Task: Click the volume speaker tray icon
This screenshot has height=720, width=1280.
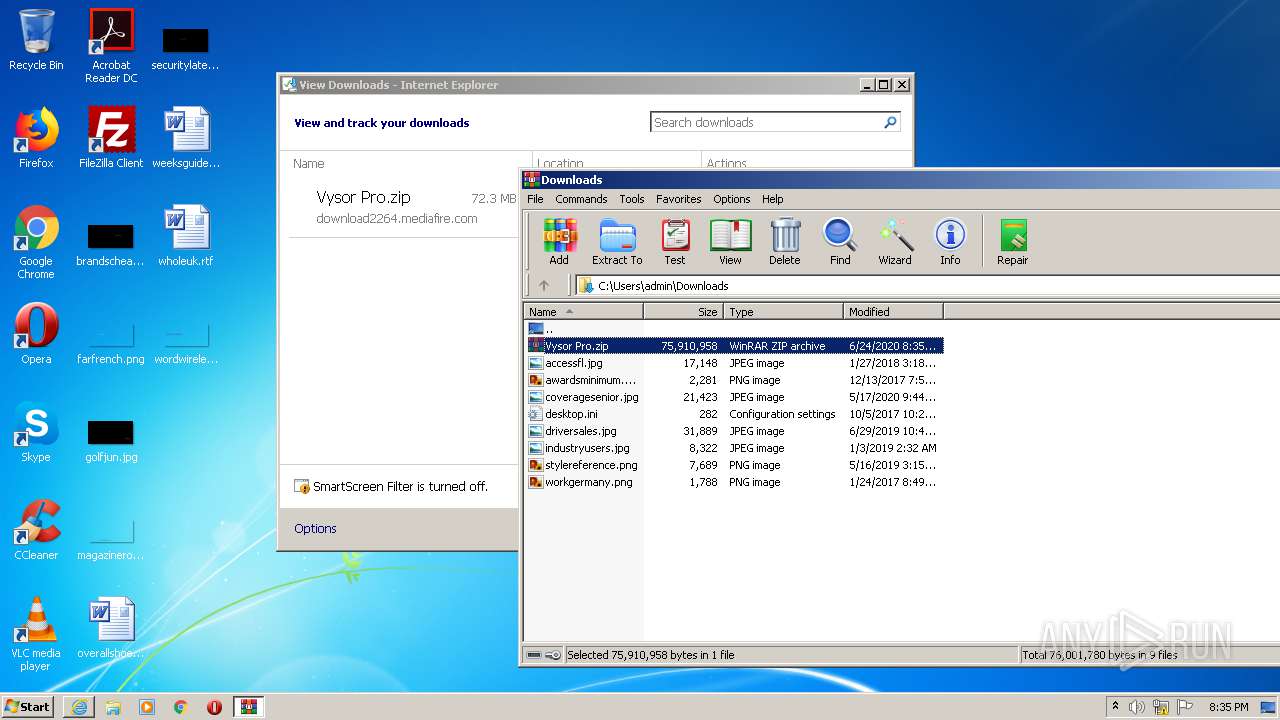Action: click(x=1137, y=707)
